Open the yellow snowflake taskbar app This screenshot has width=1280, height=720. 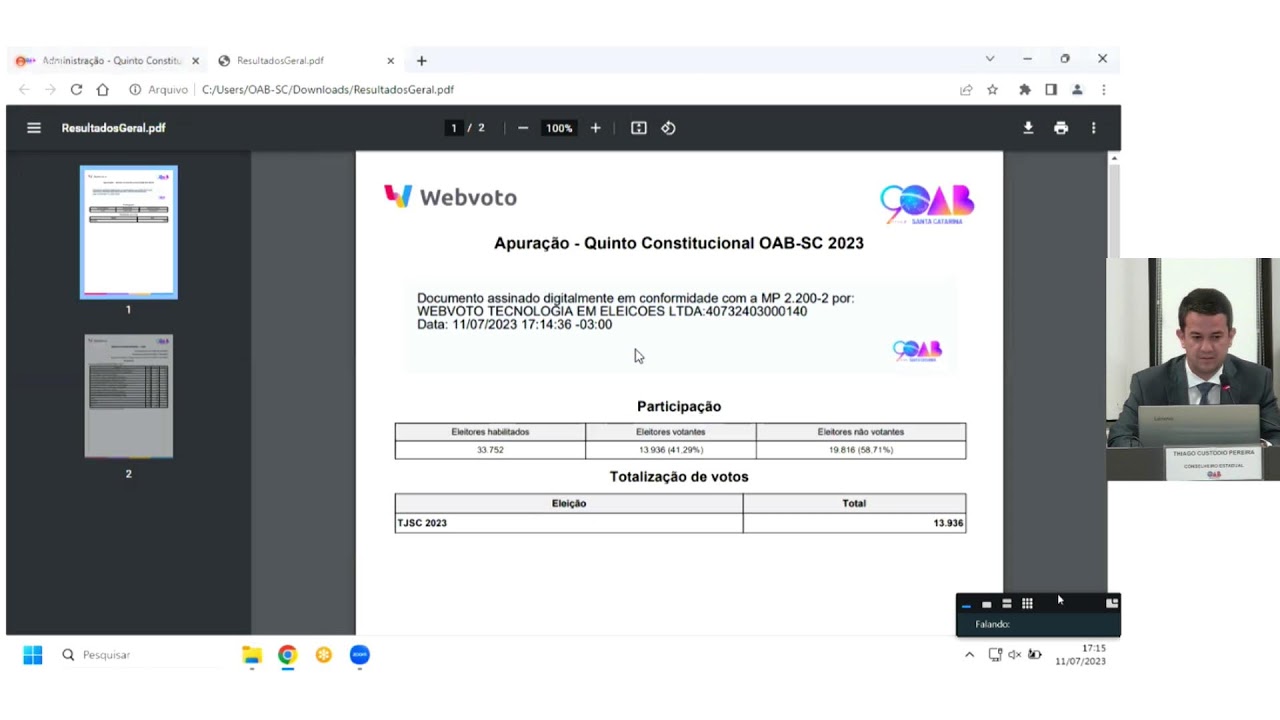[x=323, y=655]
